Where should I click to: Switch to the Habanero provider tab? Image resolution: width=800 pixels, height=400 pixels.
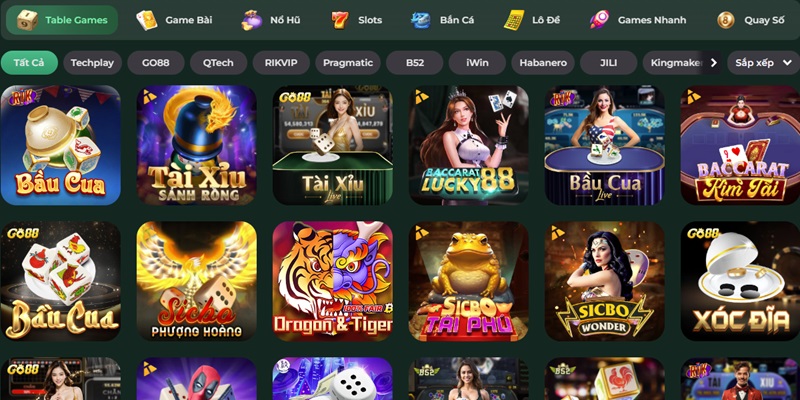(543, 63)
